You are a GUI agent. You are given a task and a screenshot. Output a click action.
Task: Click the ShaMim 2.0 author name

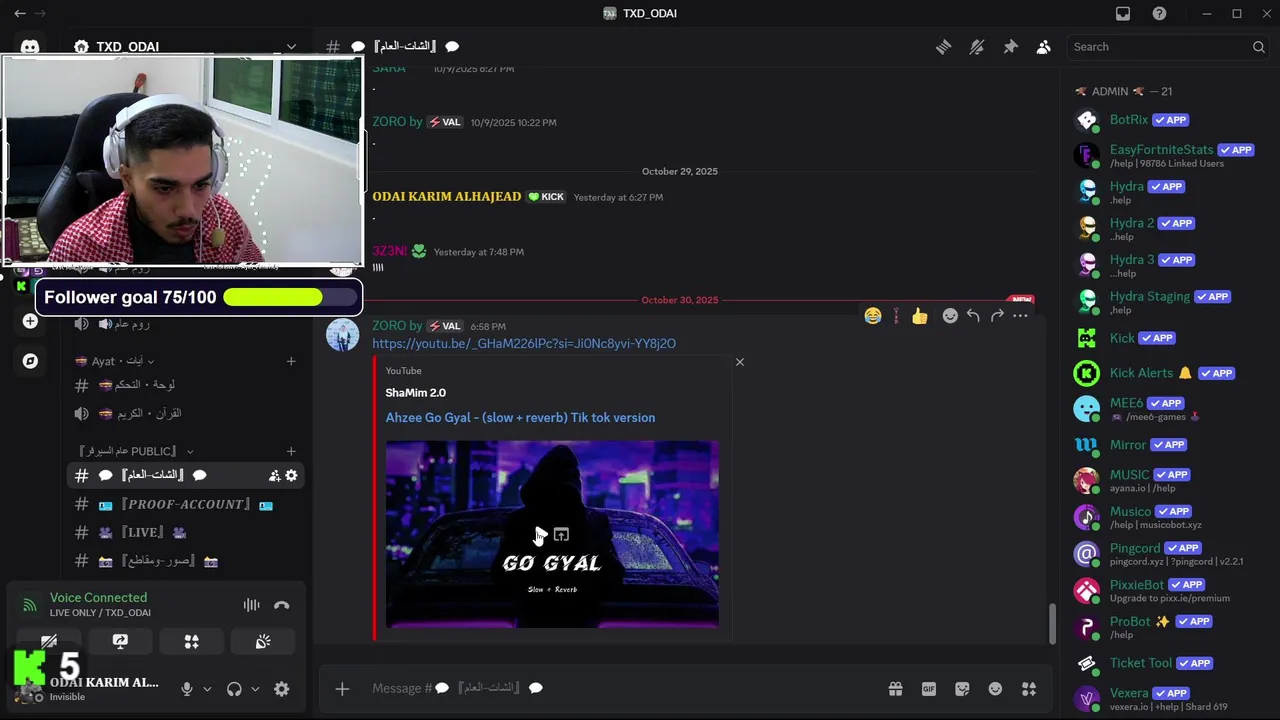click(416, 393)
